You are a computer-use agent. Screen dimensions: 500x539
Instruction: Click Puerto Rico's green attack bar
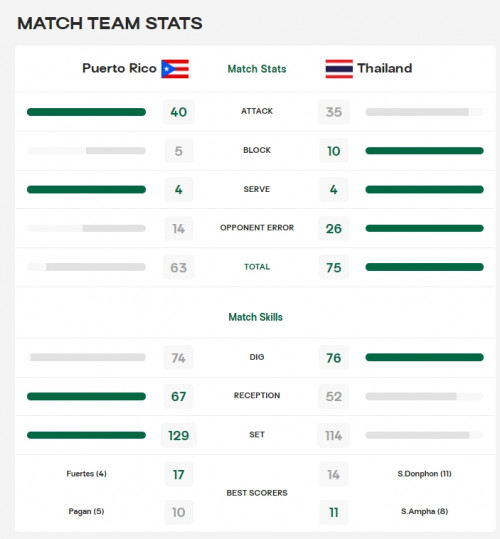tap(86, 112)
